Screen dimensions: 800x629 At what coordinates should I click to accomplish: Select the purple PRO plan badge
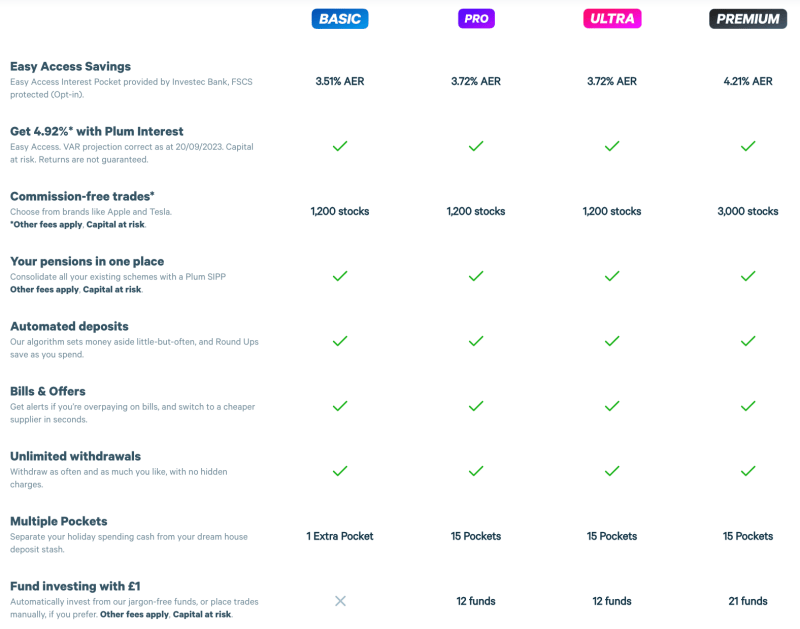[476, 19]
